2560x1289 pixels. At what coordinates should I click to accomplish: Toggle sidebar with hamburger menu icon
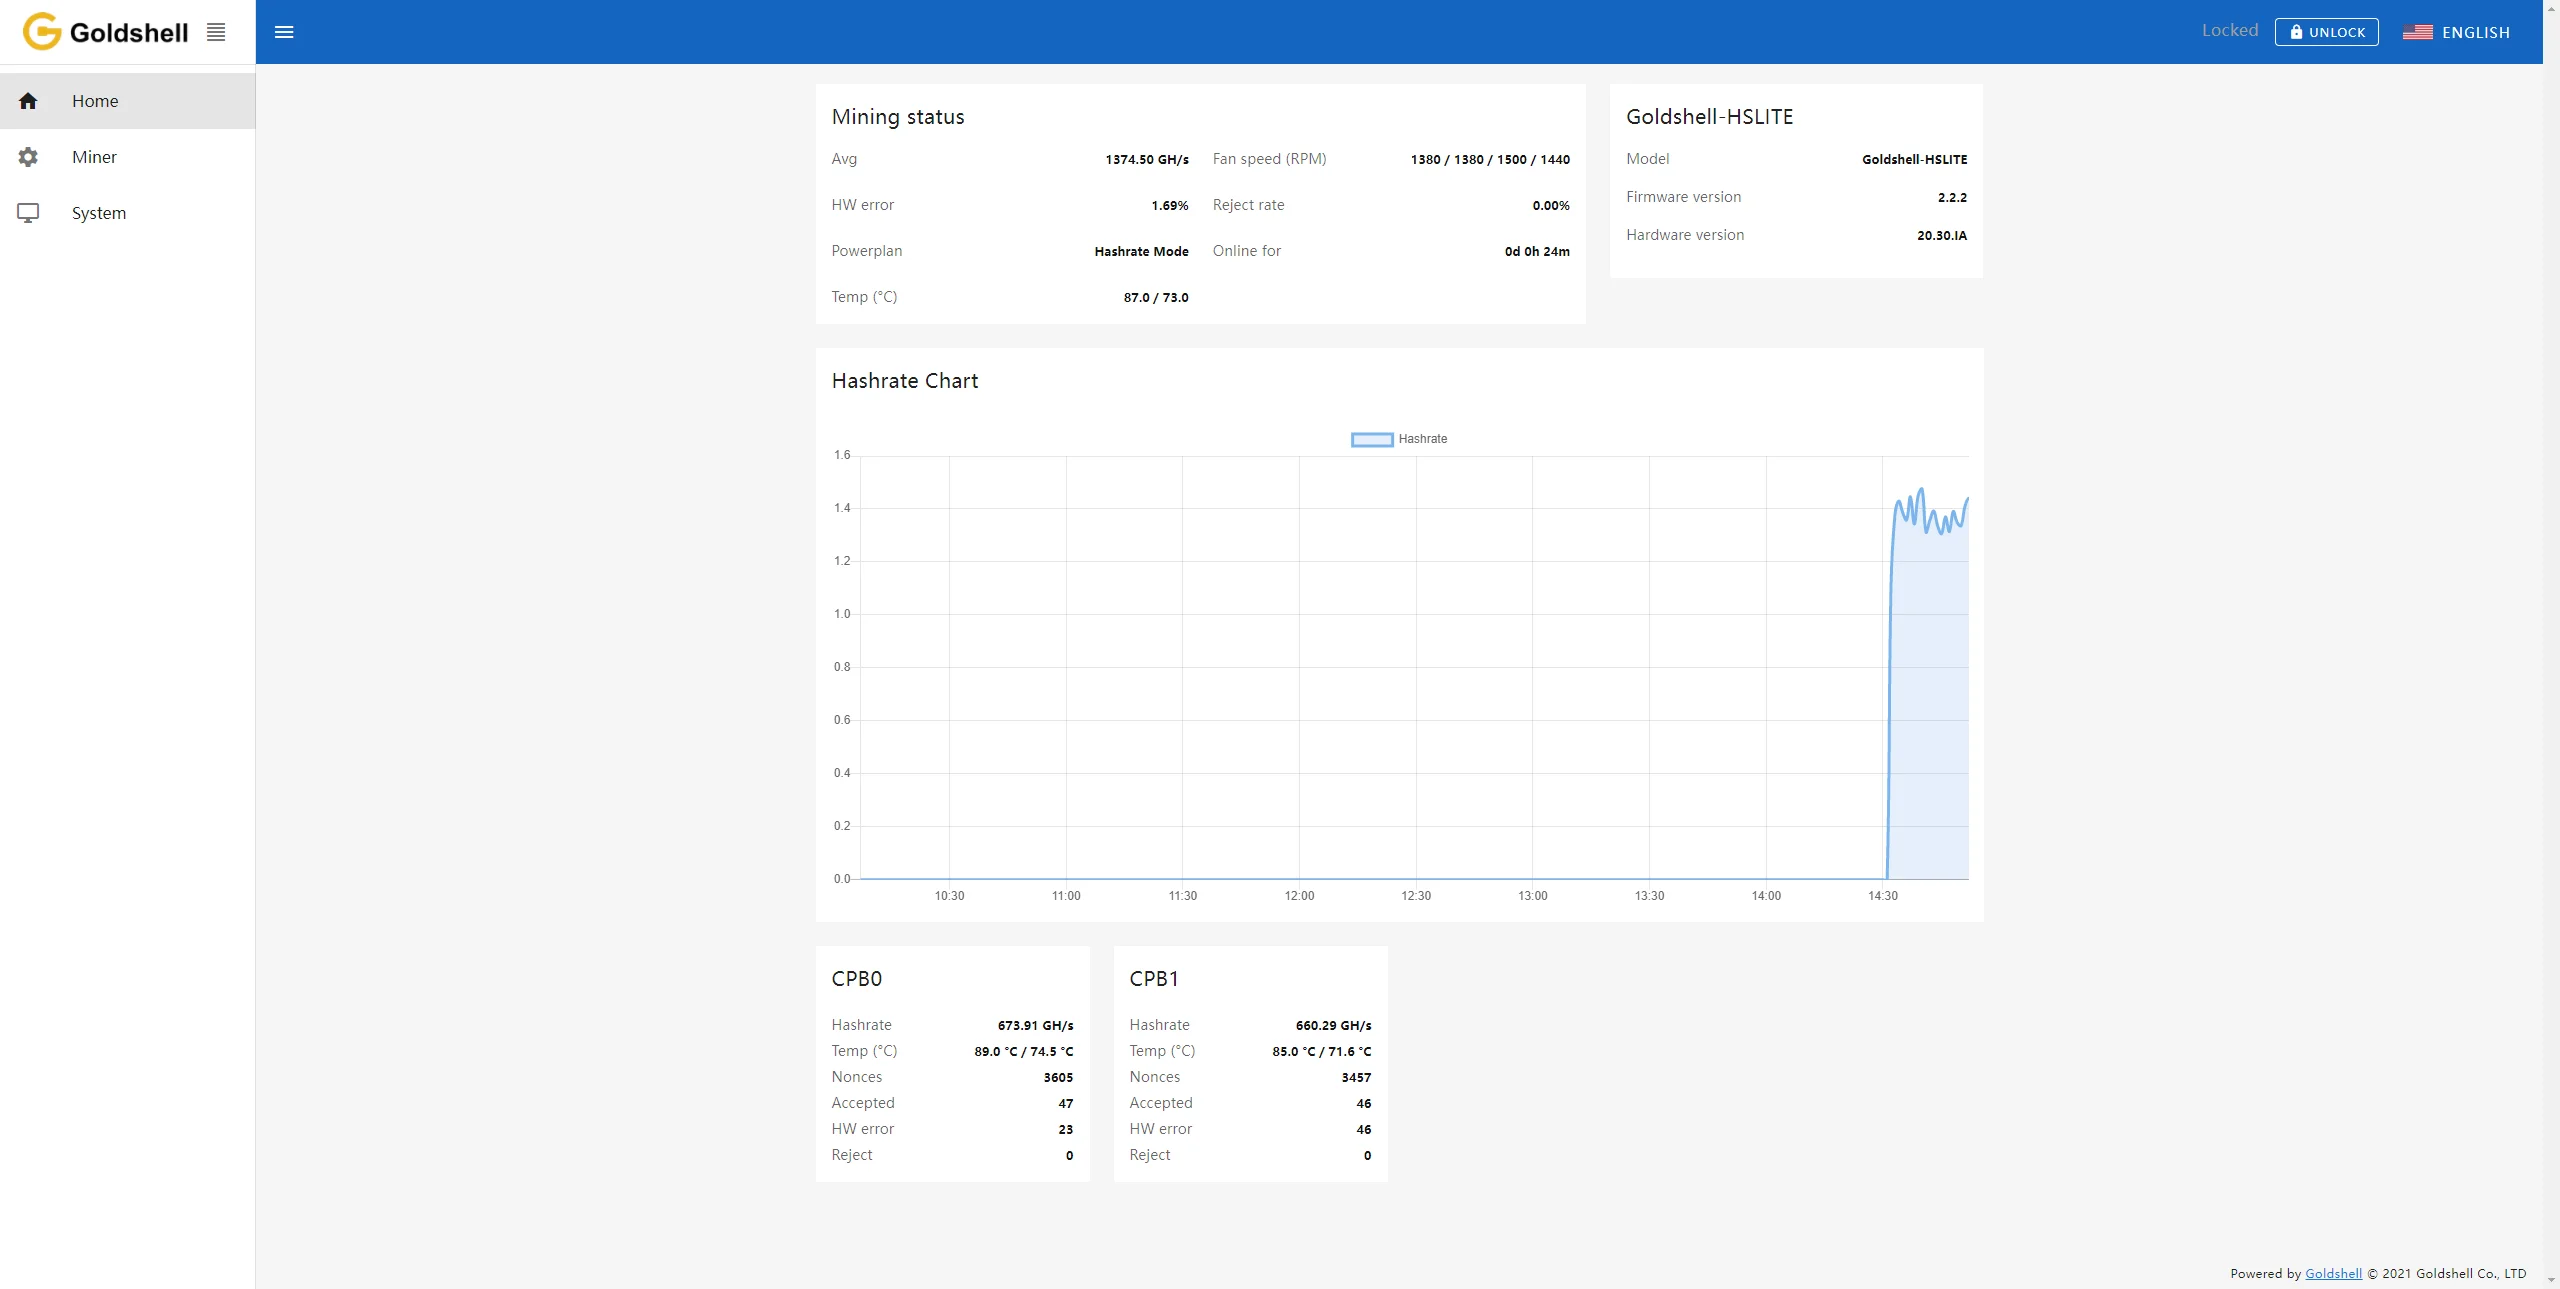coord(284,32)
